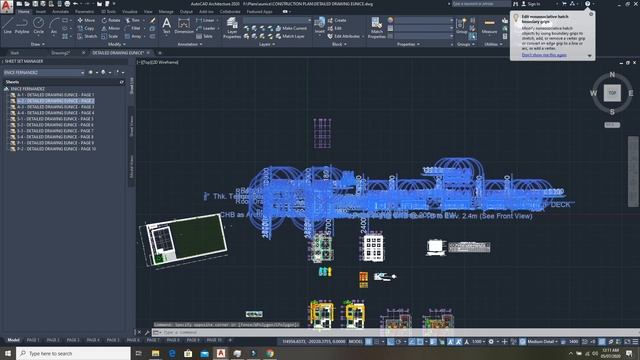Toggle MODEL space button in status bar

(x=356, y=342)
